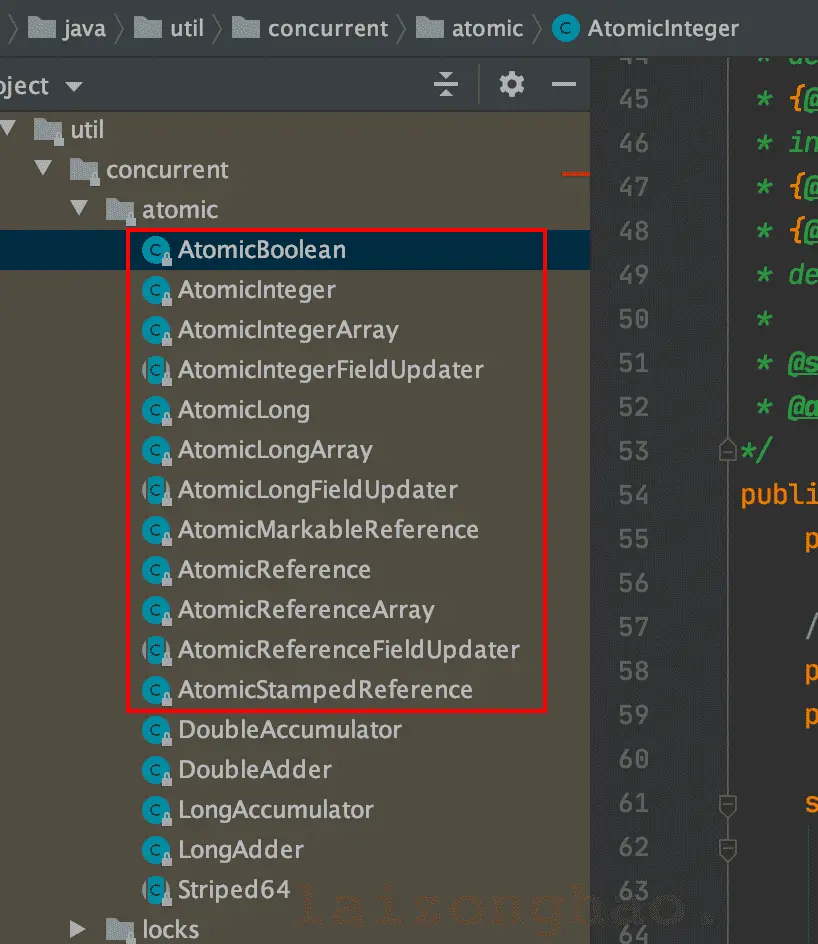Collapse the util tree node
818x944 pixels.
click(x=8, y=128)
